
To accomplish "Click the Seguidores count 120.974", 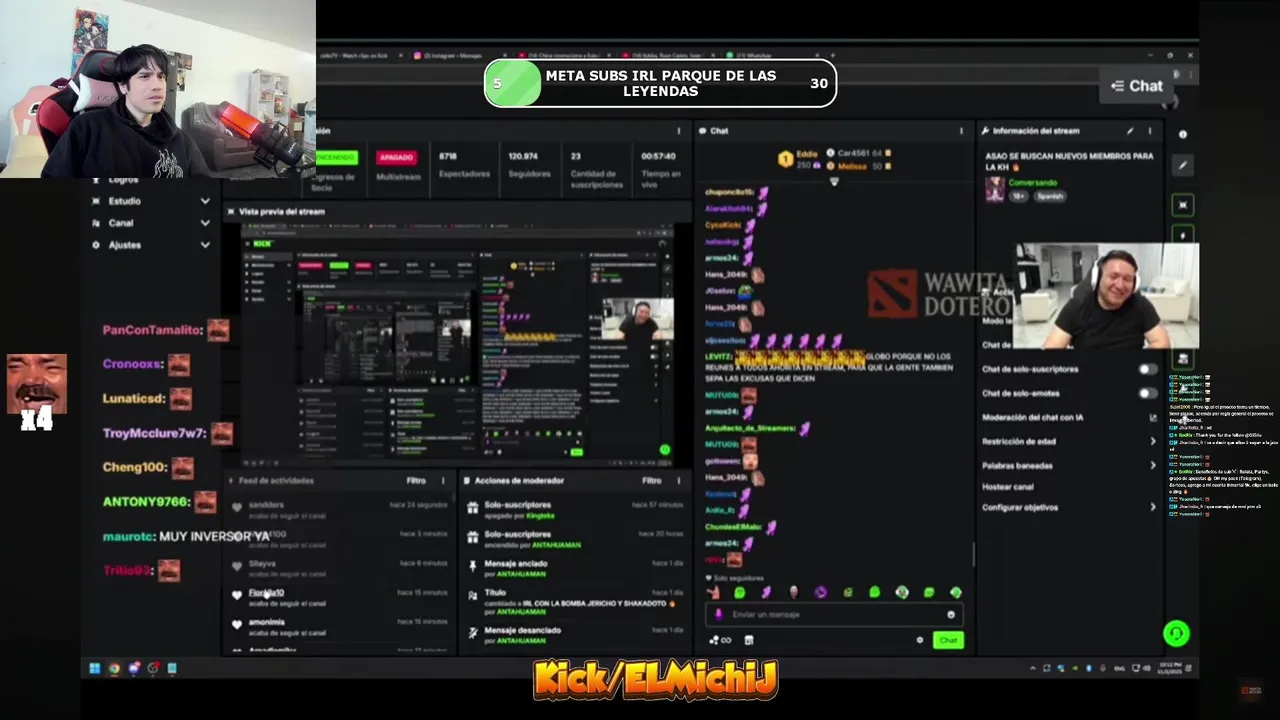I will point(522,156).
